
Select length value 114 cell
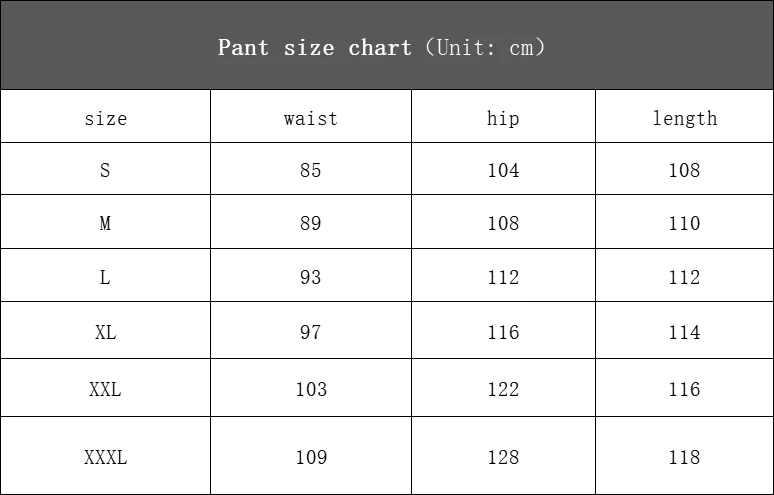[x=684, y=330]
